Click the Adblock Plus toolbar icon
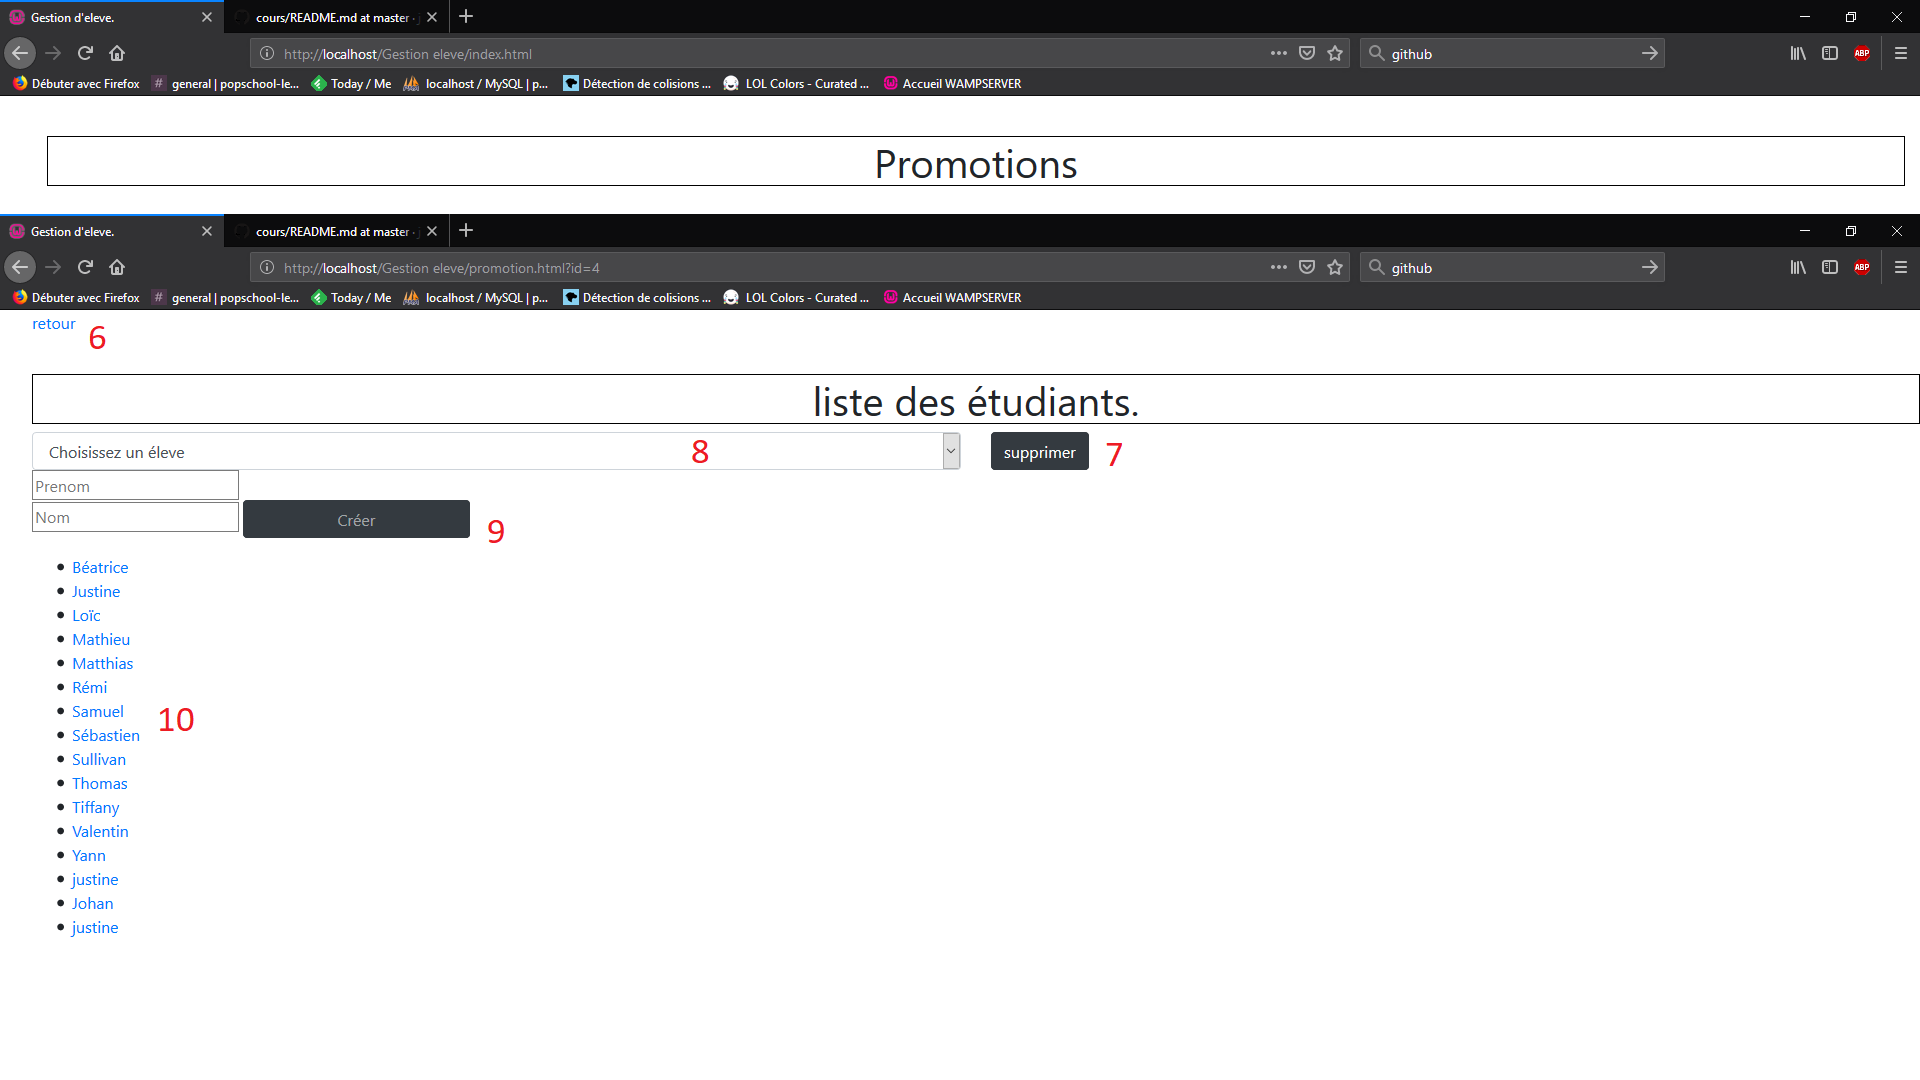Viewport: 1920px width, 1080px height. (1862, 267)
